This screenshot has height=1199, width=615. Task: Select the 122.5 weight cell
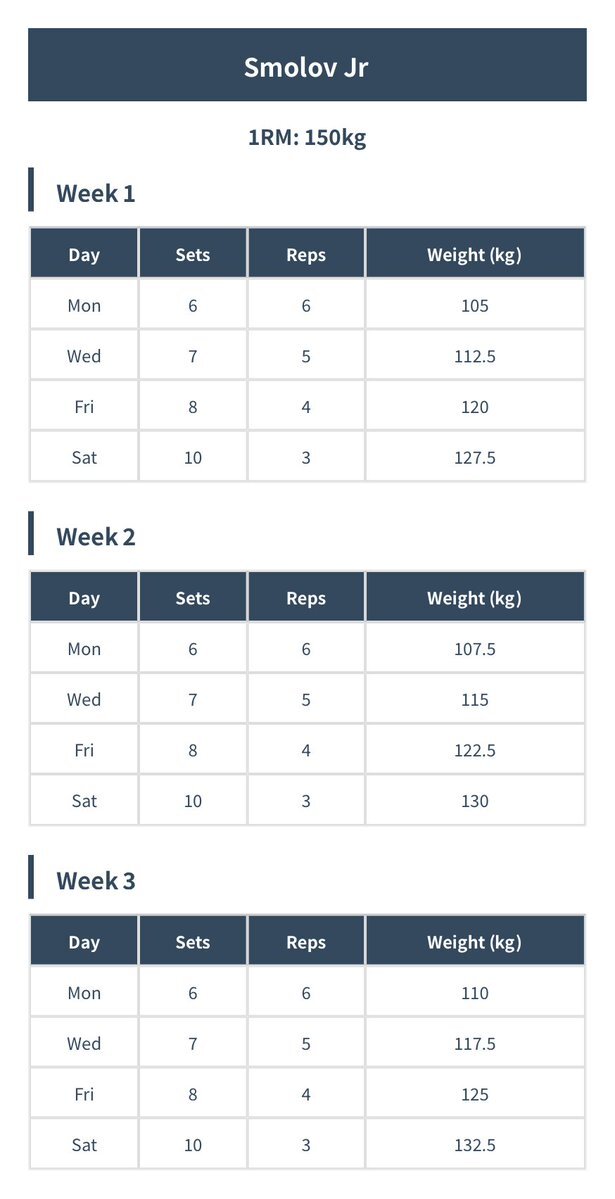(x=475, y=749)
